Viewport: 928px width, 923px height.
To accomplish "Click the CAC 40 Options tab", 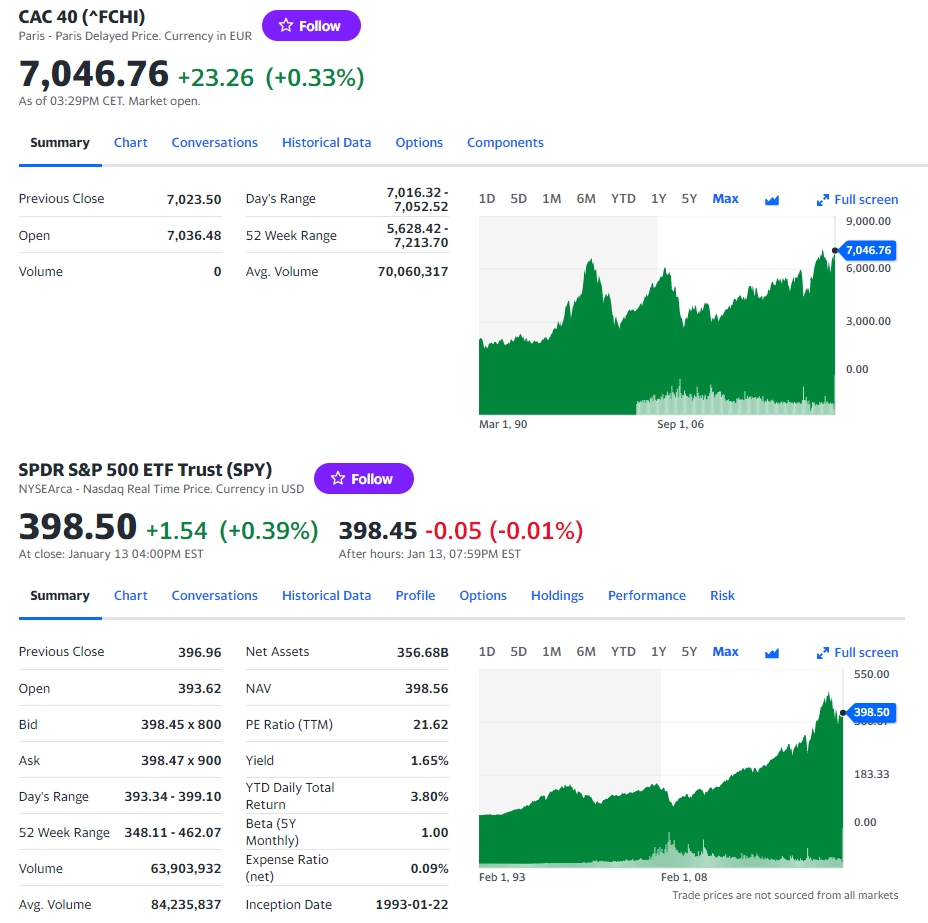I will point(419,143).
